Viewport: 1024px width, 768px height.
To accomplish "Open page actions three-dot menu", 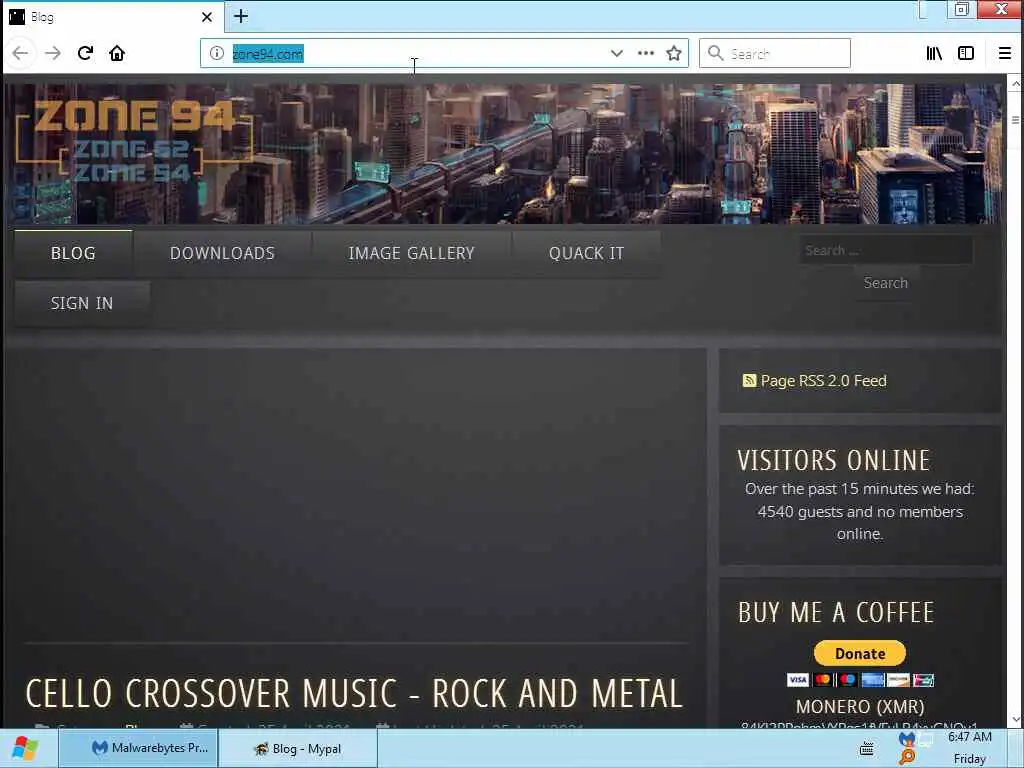I will 646,54.
